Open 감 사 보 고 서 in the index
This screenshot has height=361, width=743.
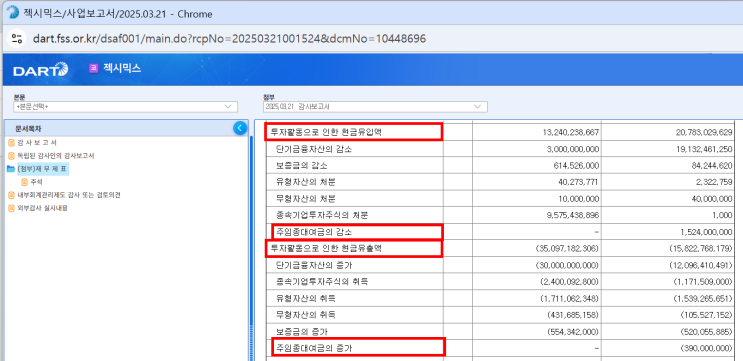tap(37, 143)
